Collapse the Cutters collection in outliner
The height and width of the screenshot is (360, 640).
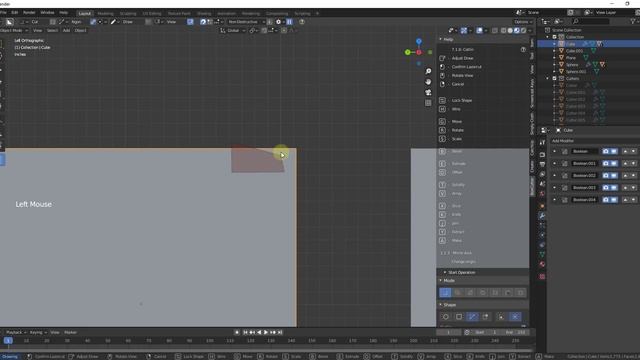tap(548, 78)
